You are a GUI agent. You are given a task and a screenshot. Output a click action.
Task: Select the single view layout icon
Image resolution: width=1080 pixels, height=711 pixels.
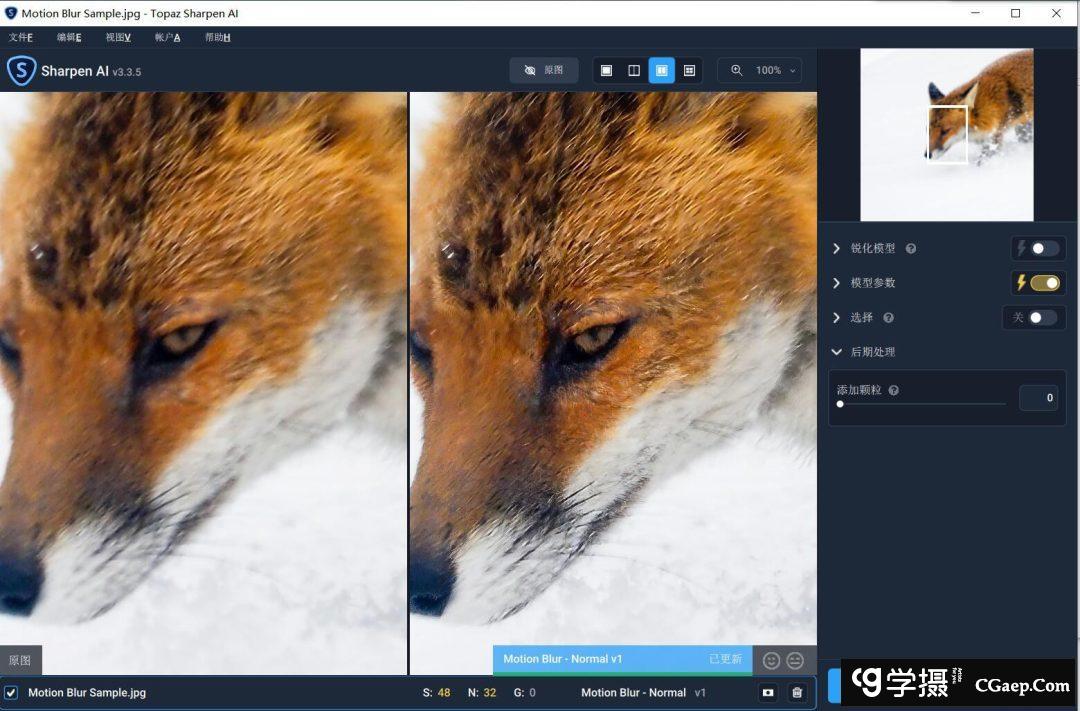(x=606, y=71)
